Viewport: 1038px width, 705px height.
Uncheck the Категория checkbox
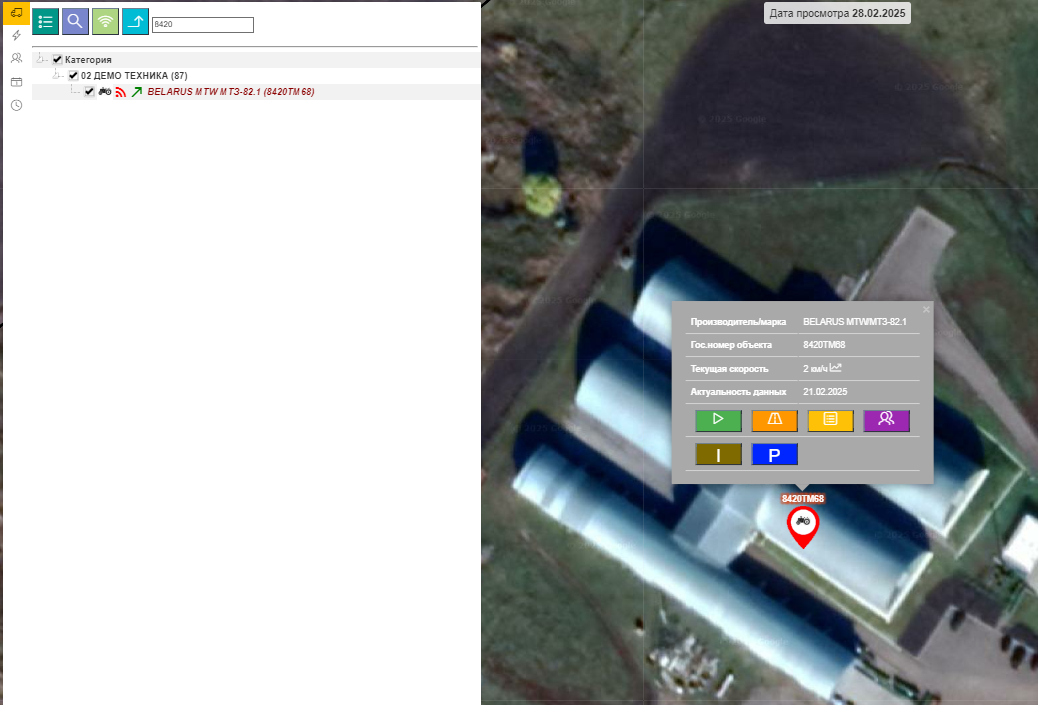coord(57,60)
